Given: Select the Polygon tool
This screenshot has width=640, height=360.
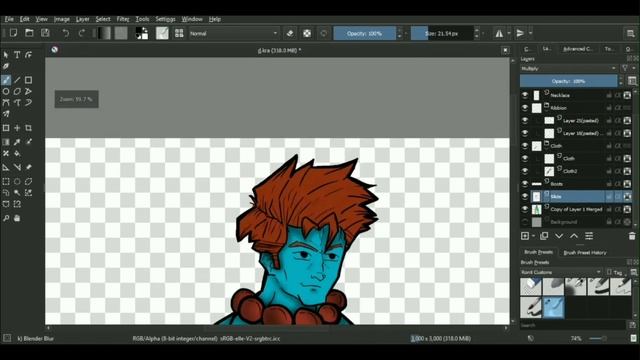Looking at the screenshot, I should click(x=17, y=91).
